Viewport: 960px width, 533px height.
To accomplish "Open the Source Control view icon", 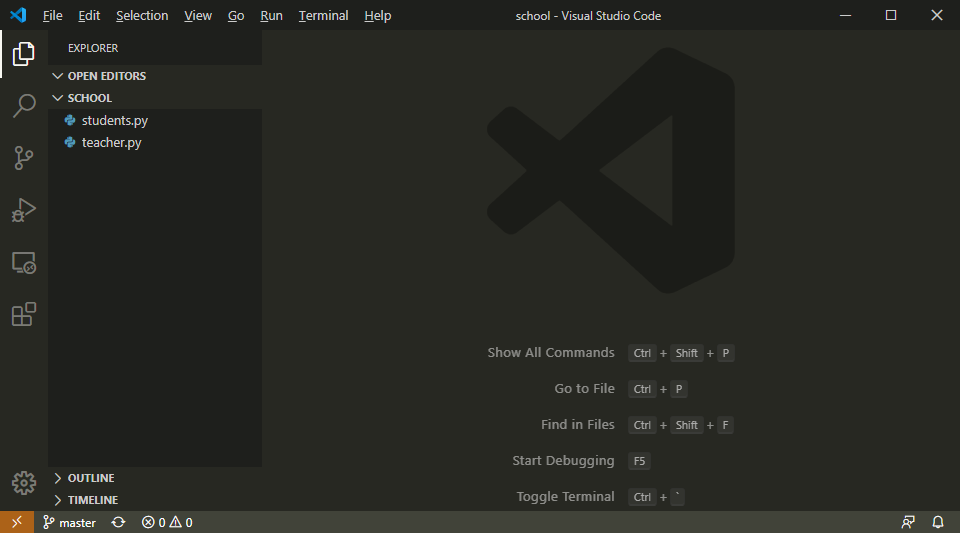I will pos(24,158).
